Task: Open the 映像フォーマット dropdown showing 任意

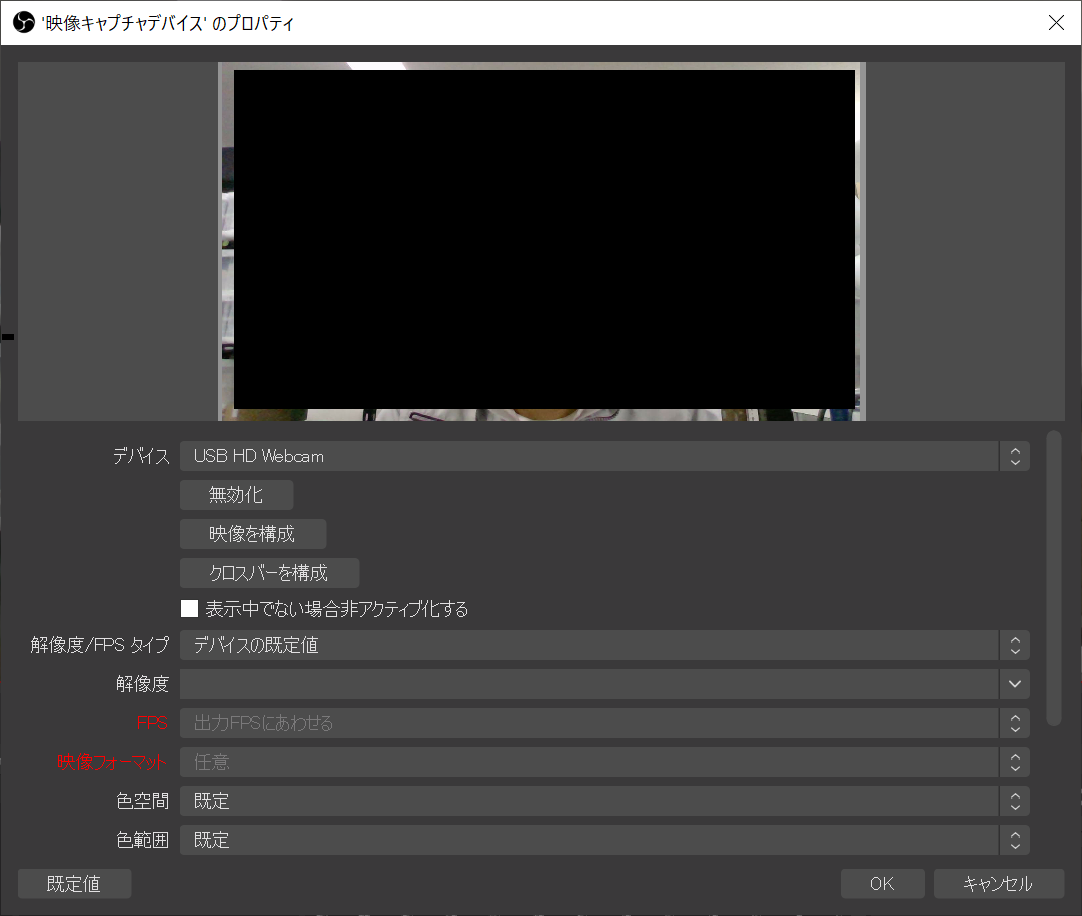Action: (590, 762)
